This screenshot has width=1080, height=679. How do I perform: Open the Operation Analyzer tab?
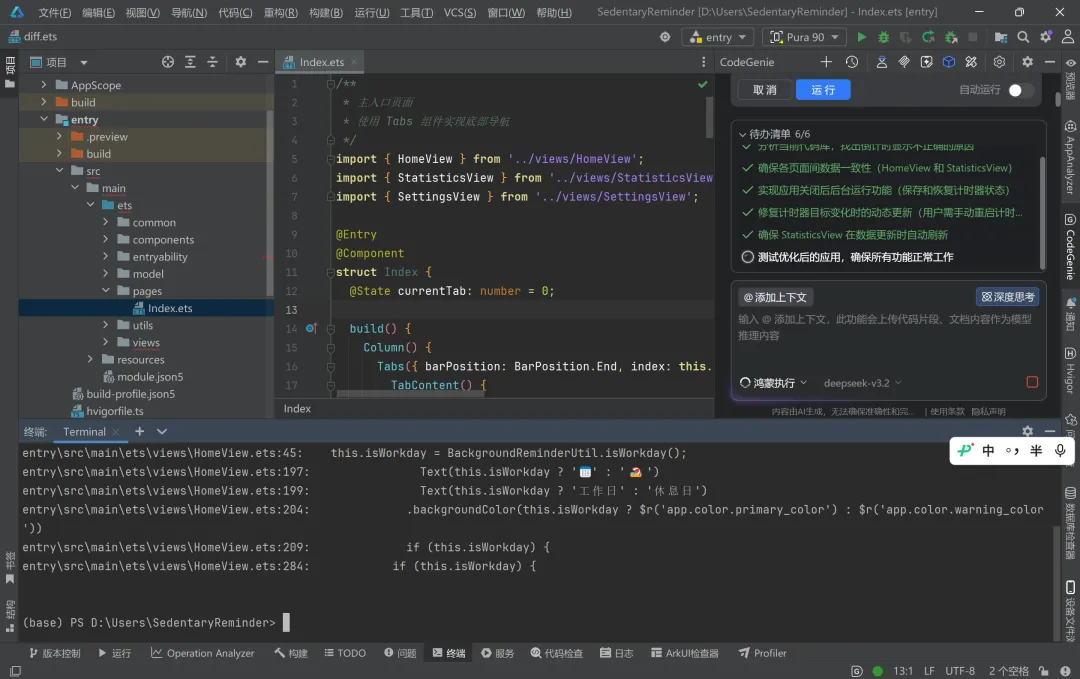tap(202, 653)
